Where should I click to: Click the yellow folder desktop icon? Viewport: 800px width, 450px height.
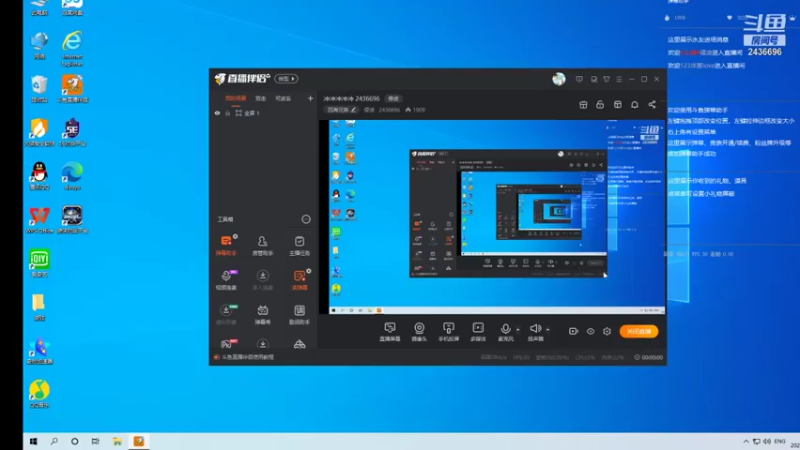pos(39,307)
